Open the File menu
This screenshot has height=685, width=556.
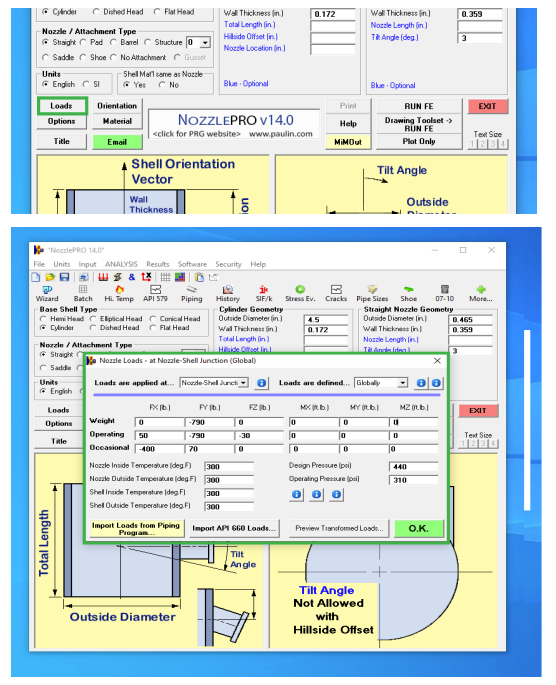click(39, 264)
